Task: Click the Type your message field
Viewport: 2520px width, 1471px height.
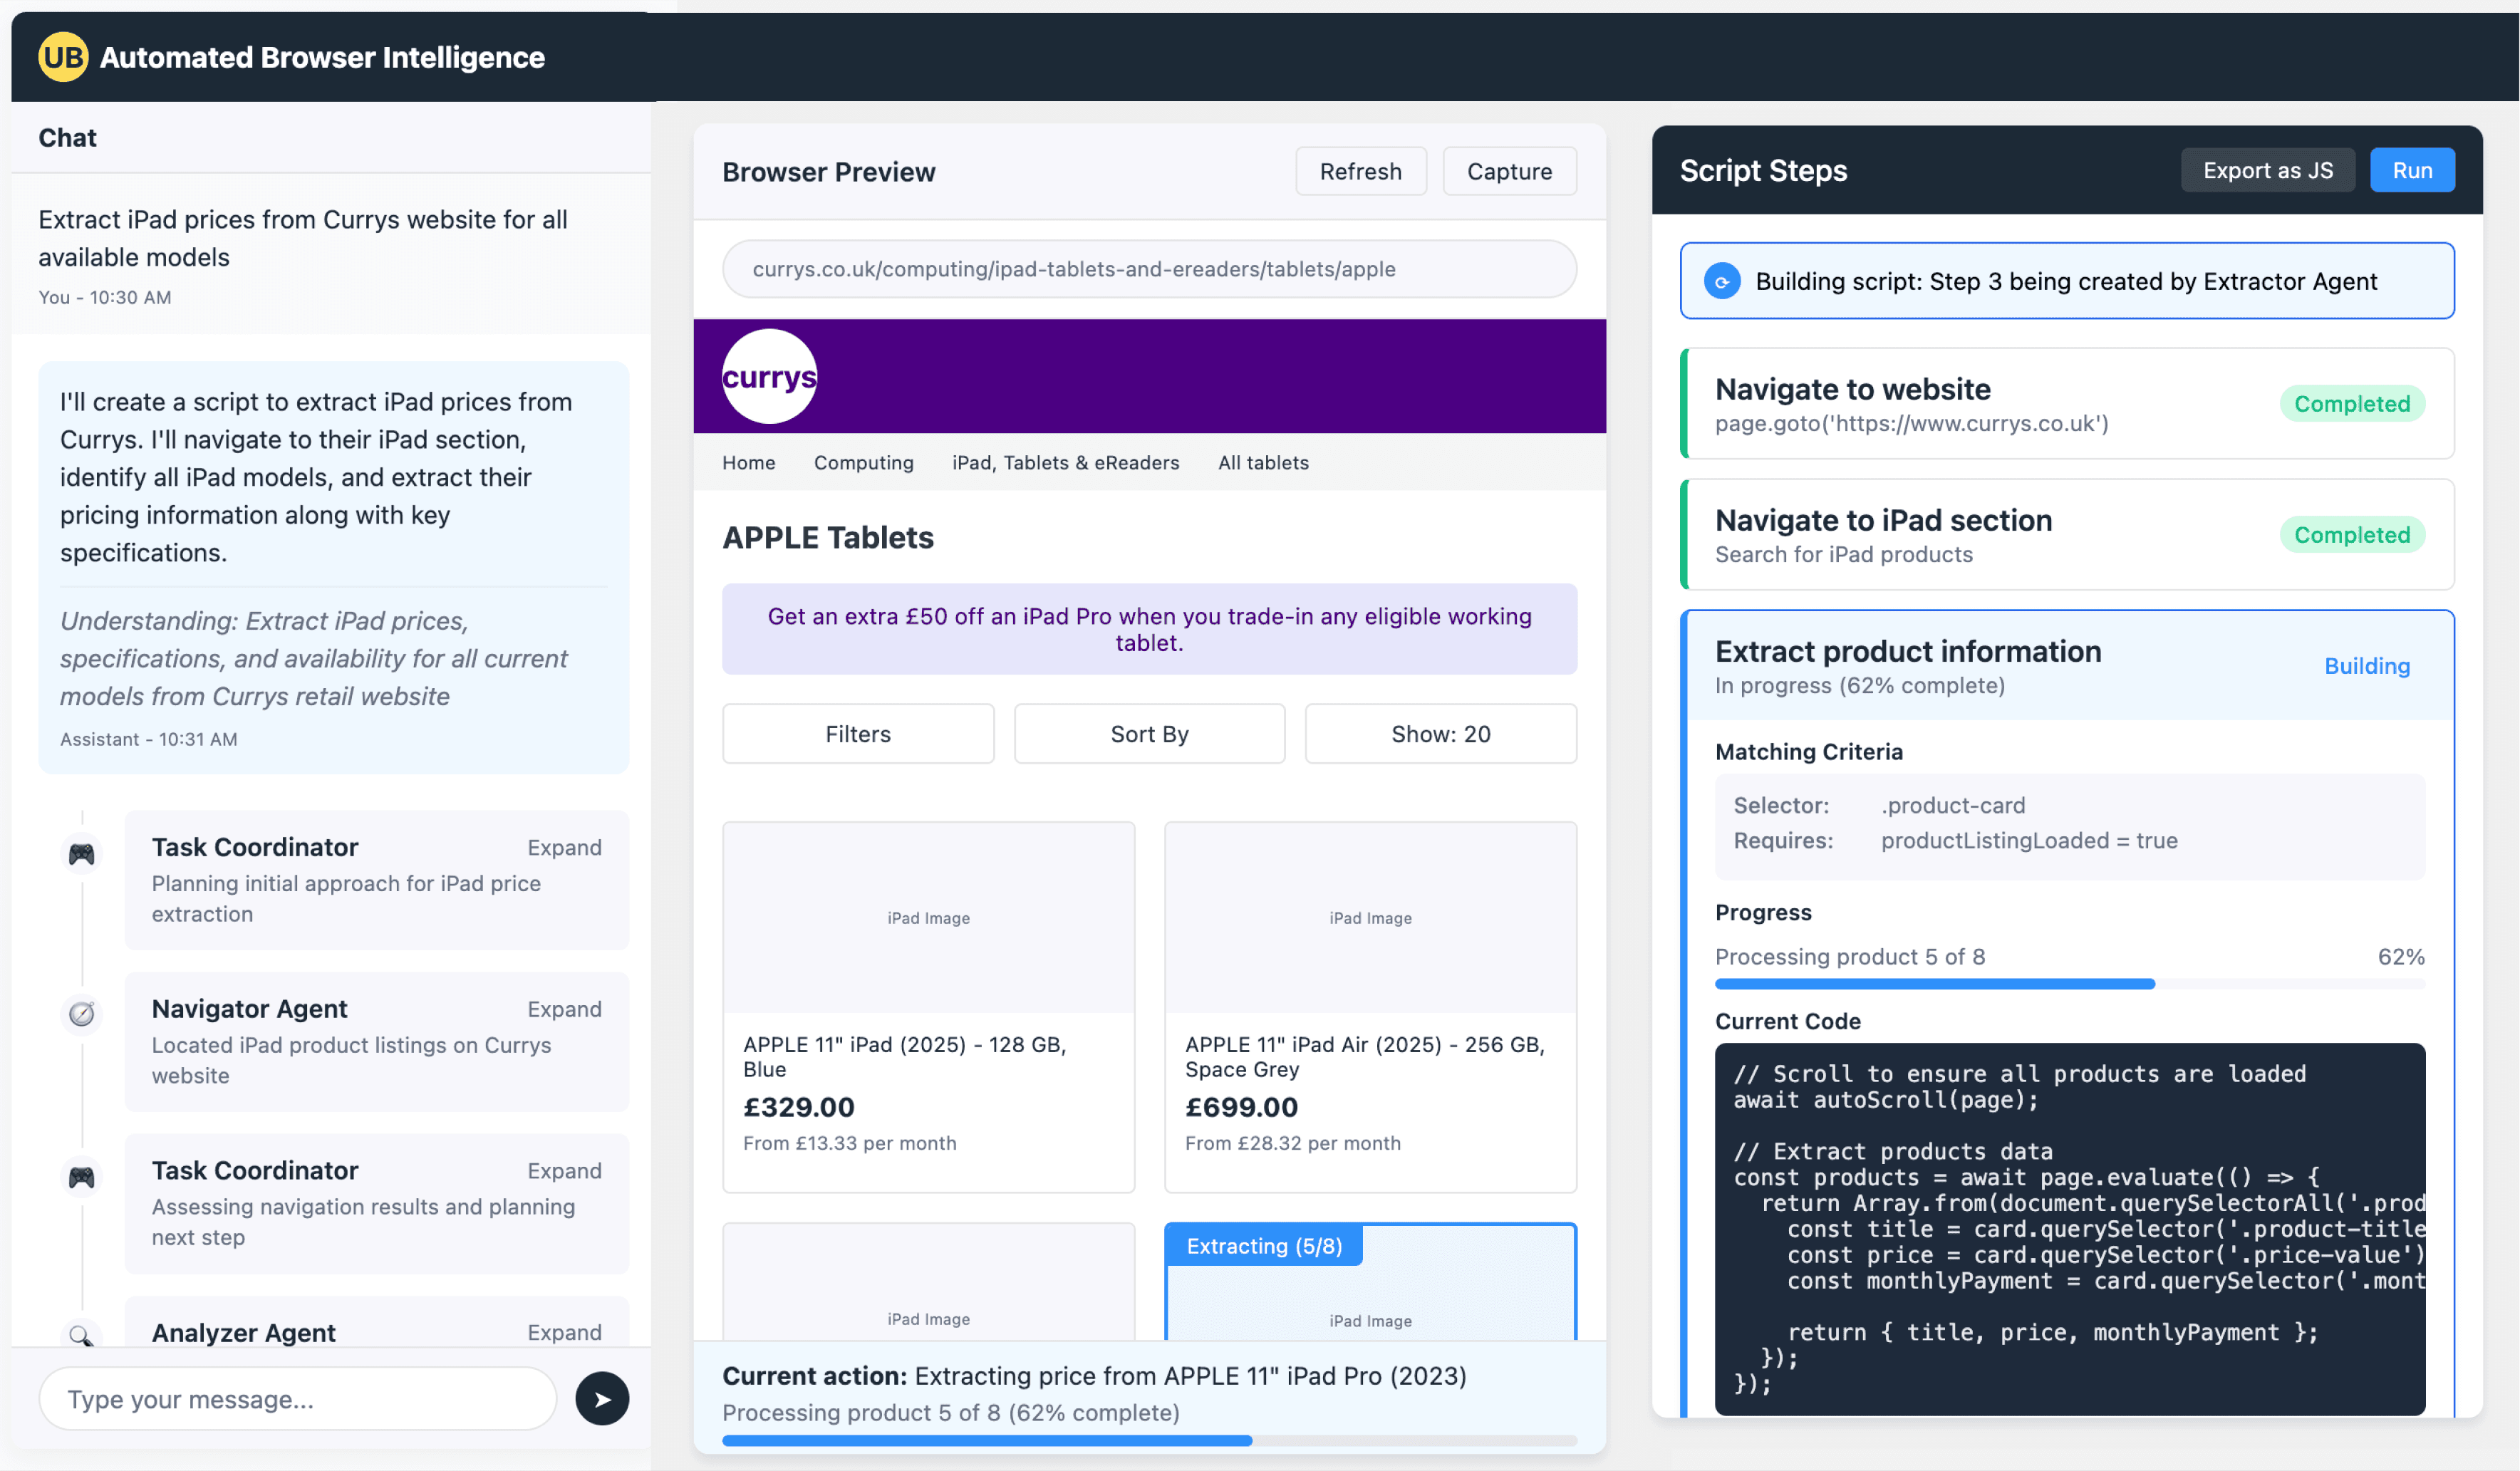Action: coord(297,1398)
